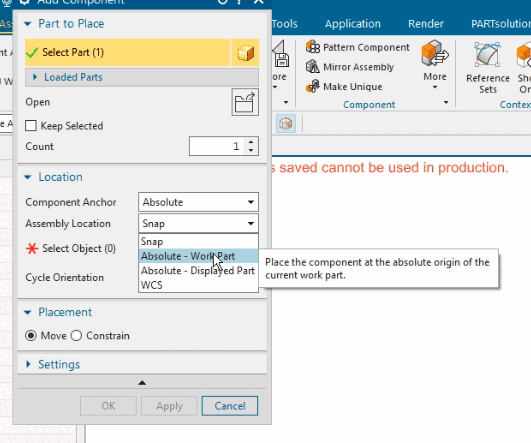
Task: Click the Cancel button
Action: 230,406
